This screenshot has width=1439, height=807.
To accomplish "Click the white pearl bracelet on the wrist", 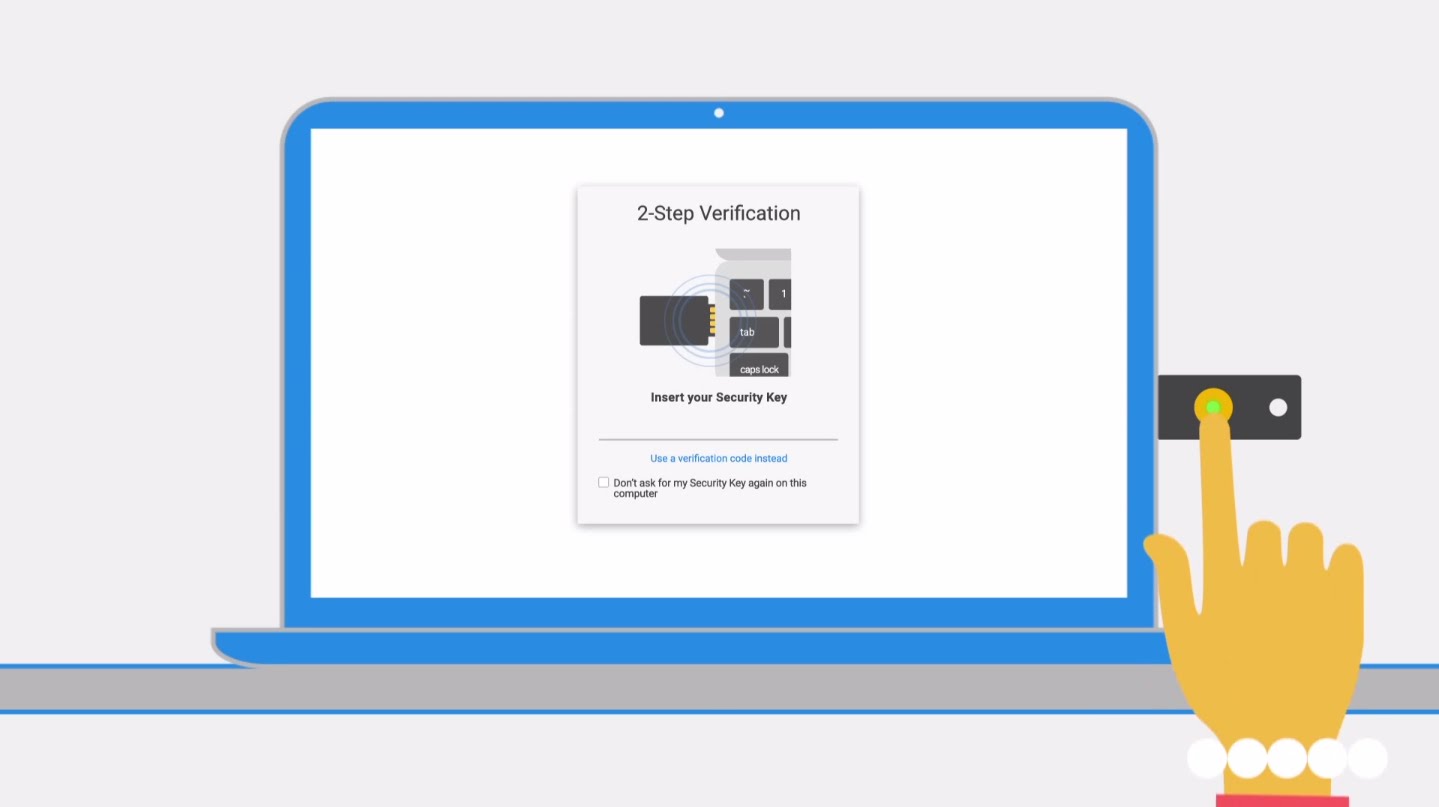I will click(x=1286, y=758).
